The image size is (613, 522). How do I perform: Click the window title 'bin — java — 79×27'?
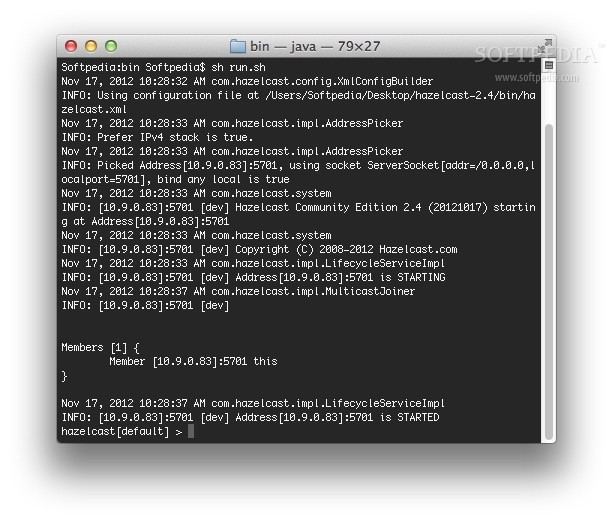coord(315,46)
